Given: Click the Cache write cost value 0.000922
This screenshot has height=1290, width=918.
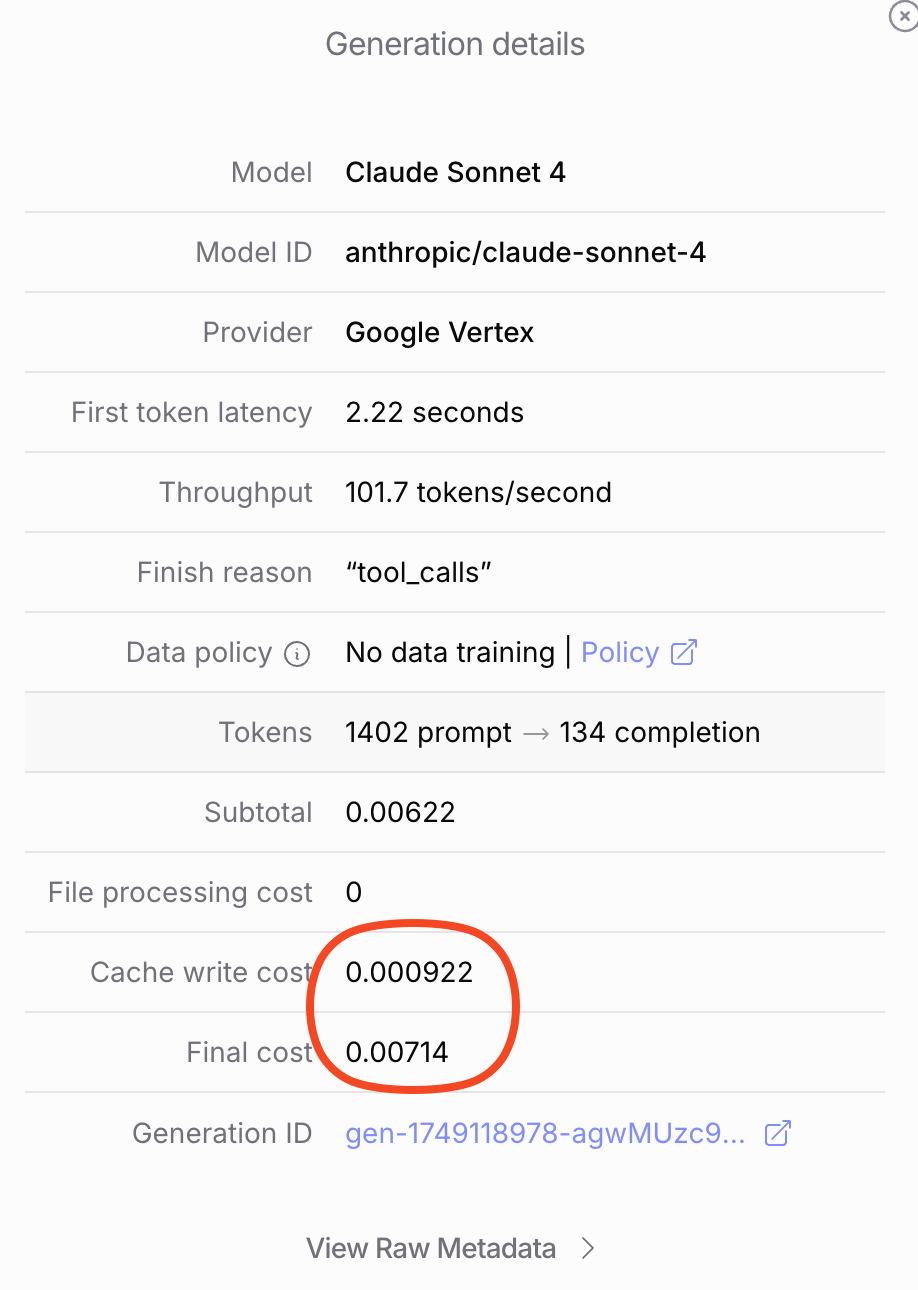Looking at the screenshot, I should pyautogui.click(x=409, y=973).
